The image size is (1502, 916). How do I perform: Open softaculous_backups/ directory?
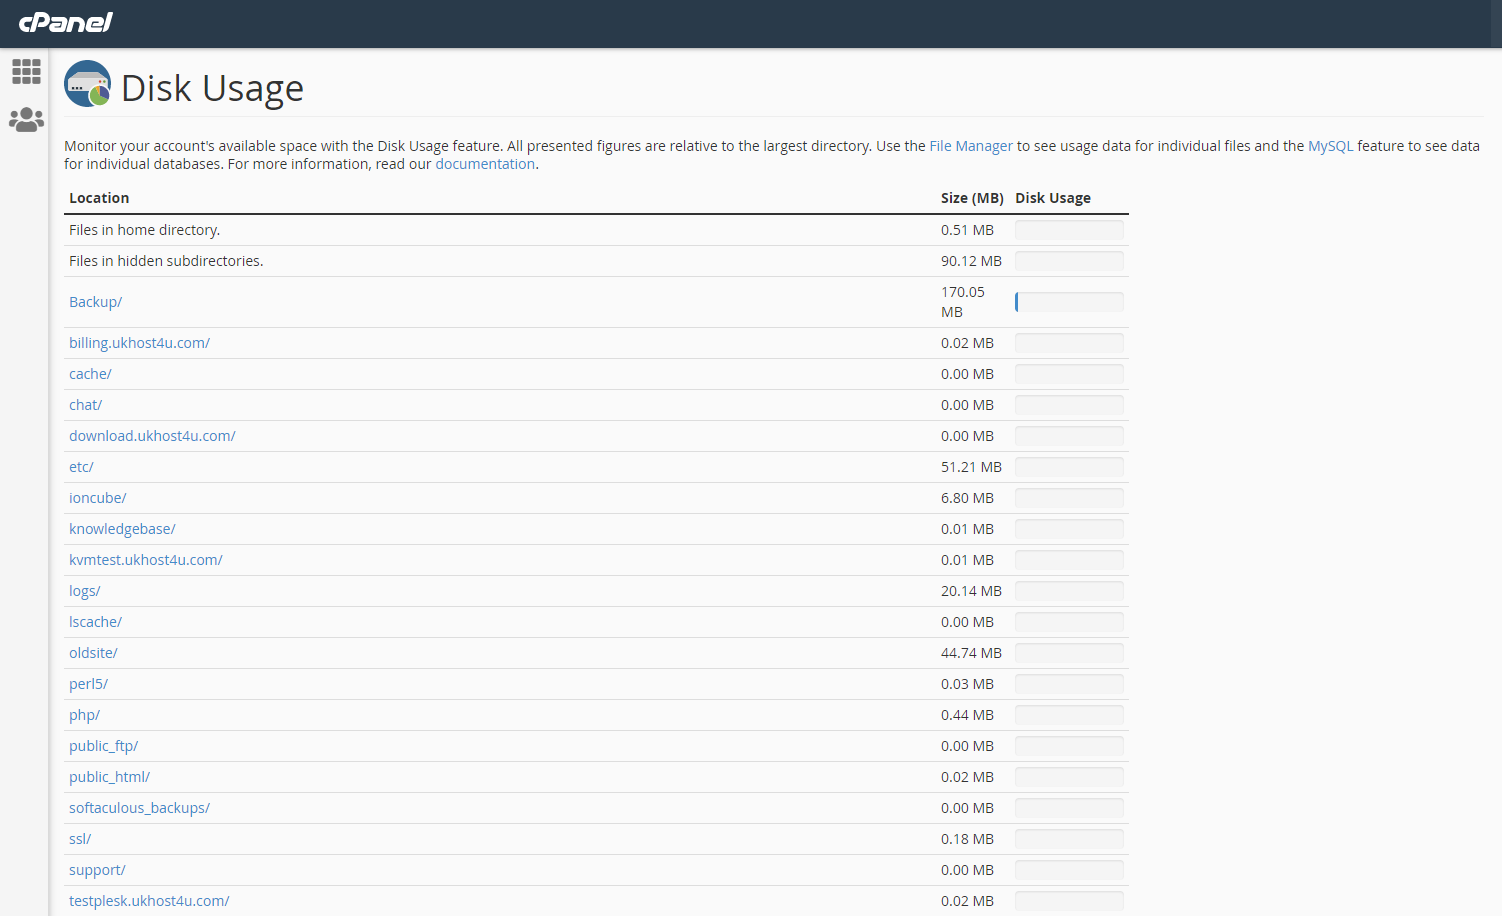tap(139, 808)
